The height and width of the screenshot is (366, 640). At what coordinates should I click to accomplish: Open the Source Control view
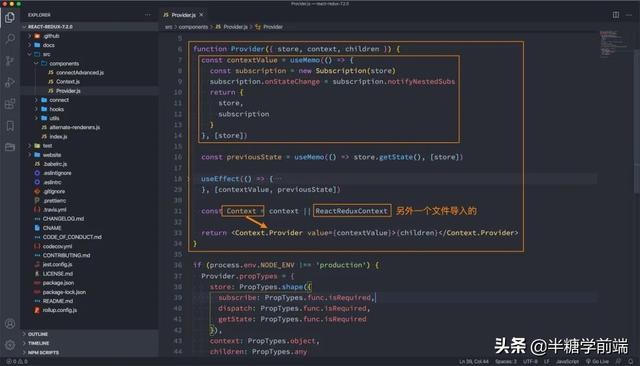[10, 60]
